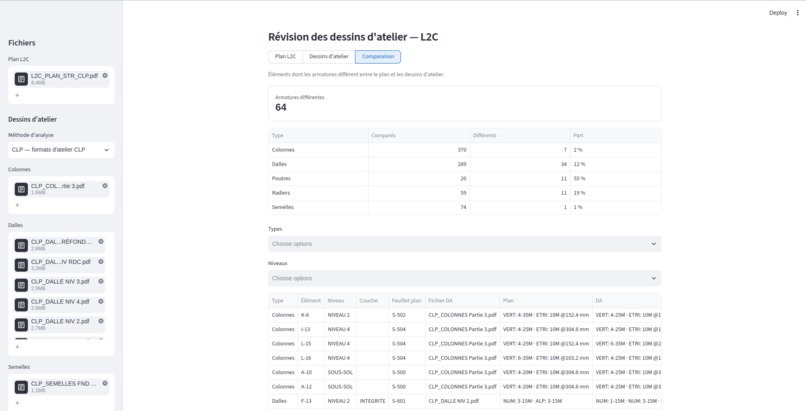Add a Colonnes file with the plus icon
806x411 pixels.
point(17,205)
